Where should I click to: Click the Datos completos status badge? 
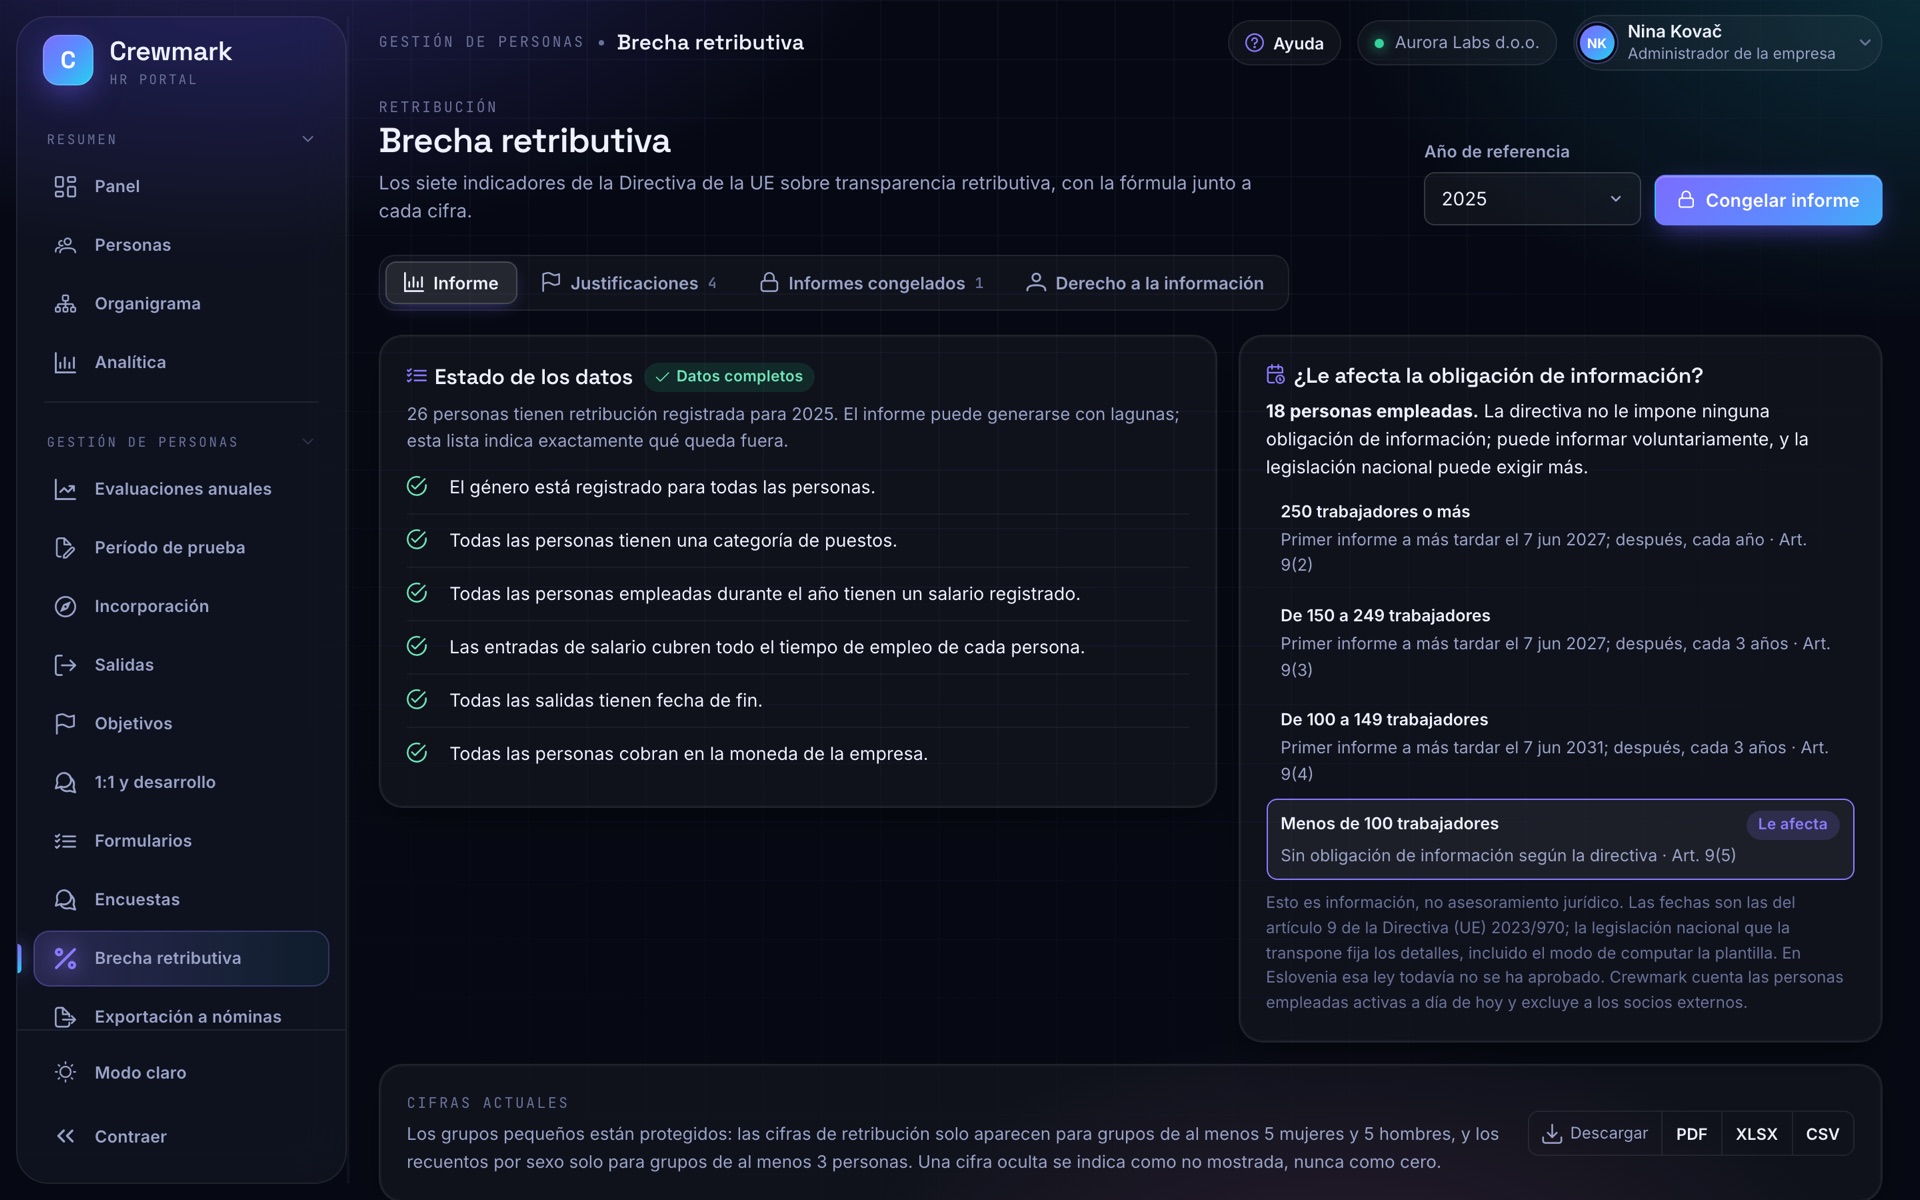click(x=729, y=377)
